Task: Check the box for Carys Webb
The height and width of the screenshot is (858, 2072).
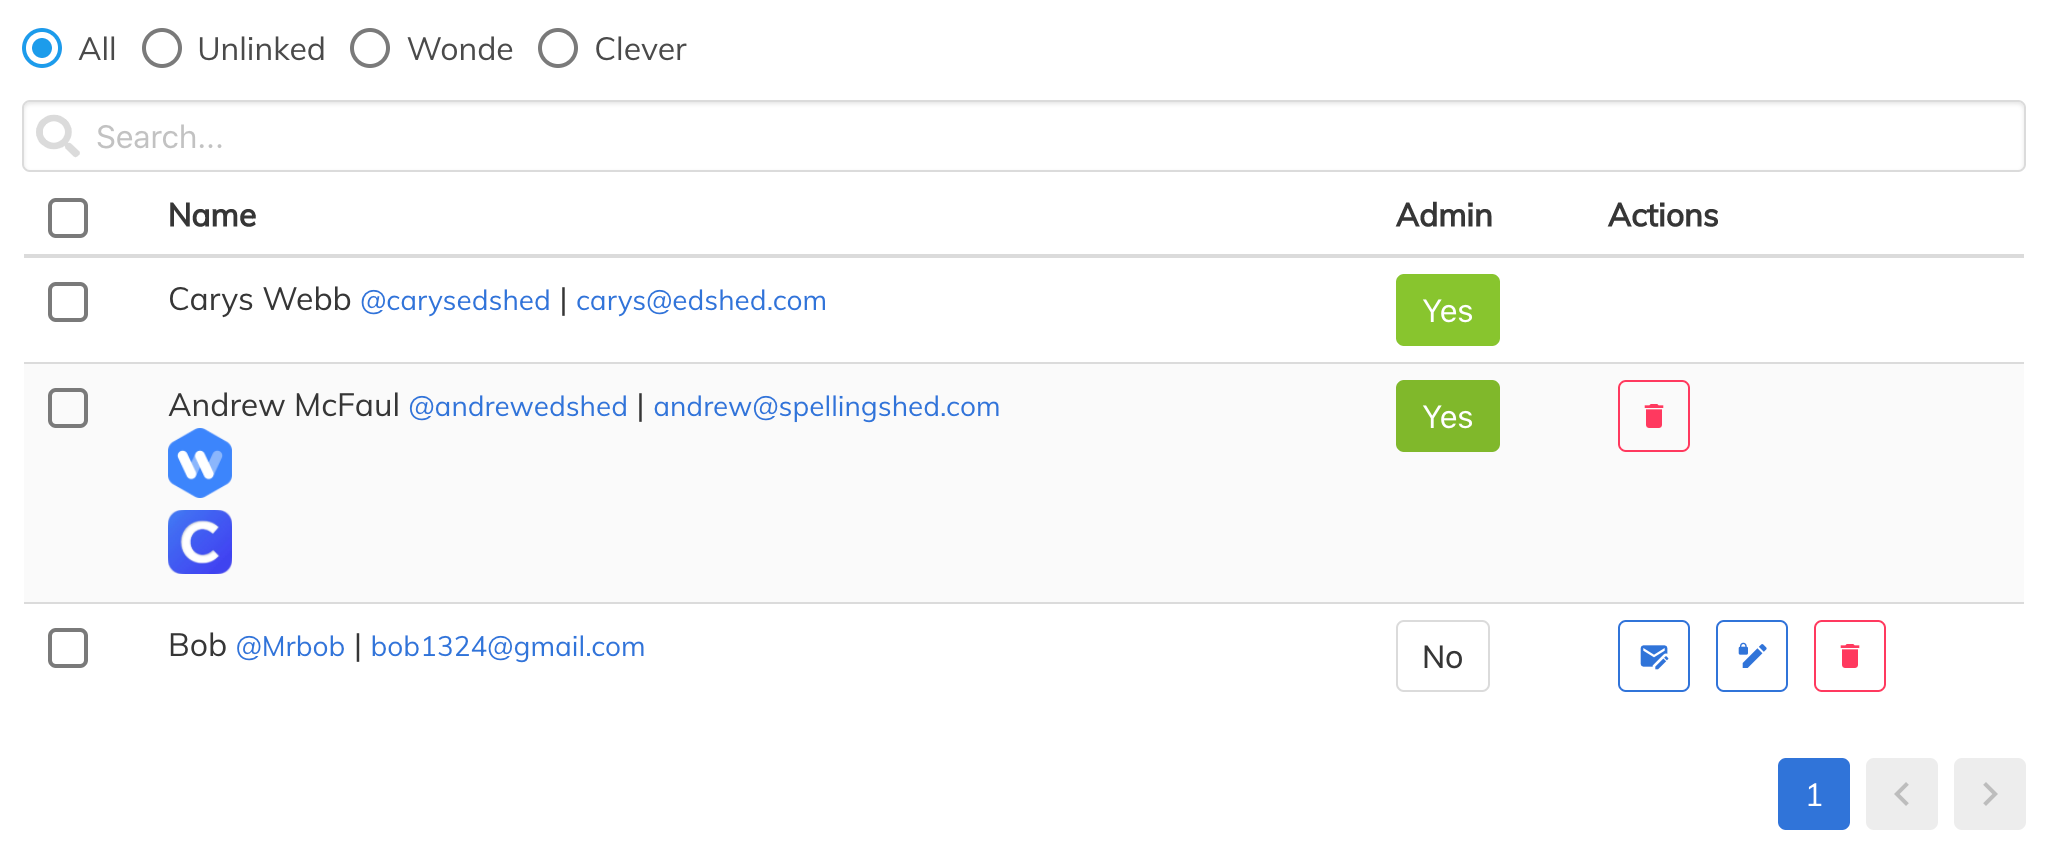Action: click(68, 301)
